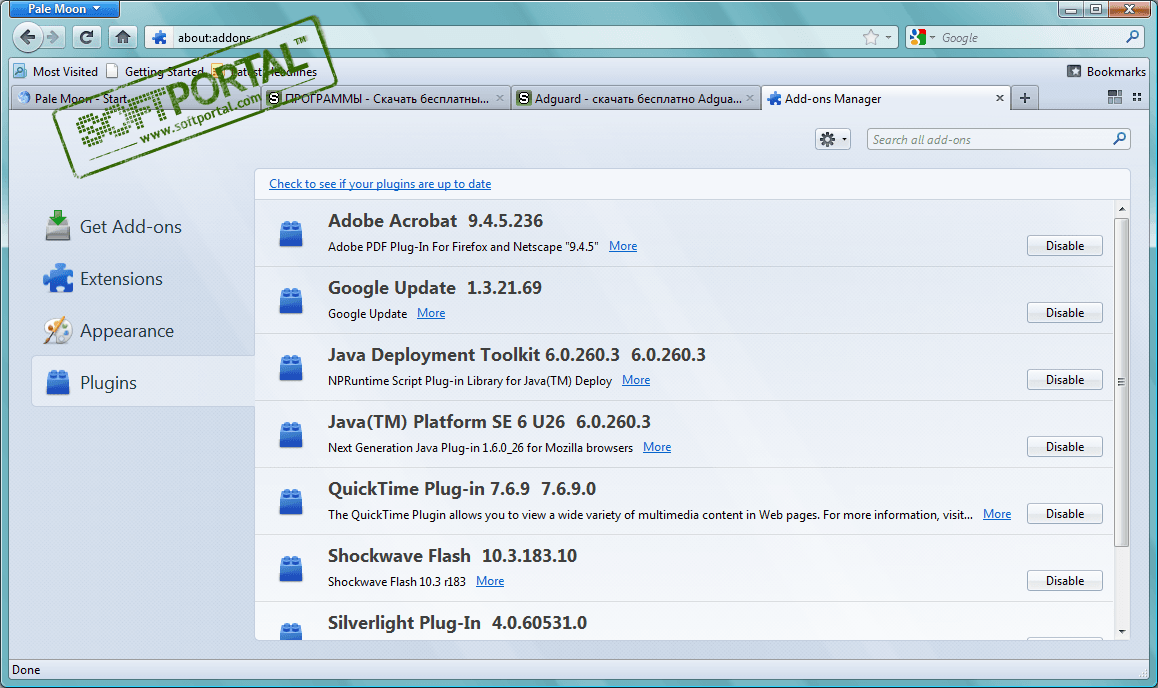Switch to the Adguard tab

(x=636, y=98)
